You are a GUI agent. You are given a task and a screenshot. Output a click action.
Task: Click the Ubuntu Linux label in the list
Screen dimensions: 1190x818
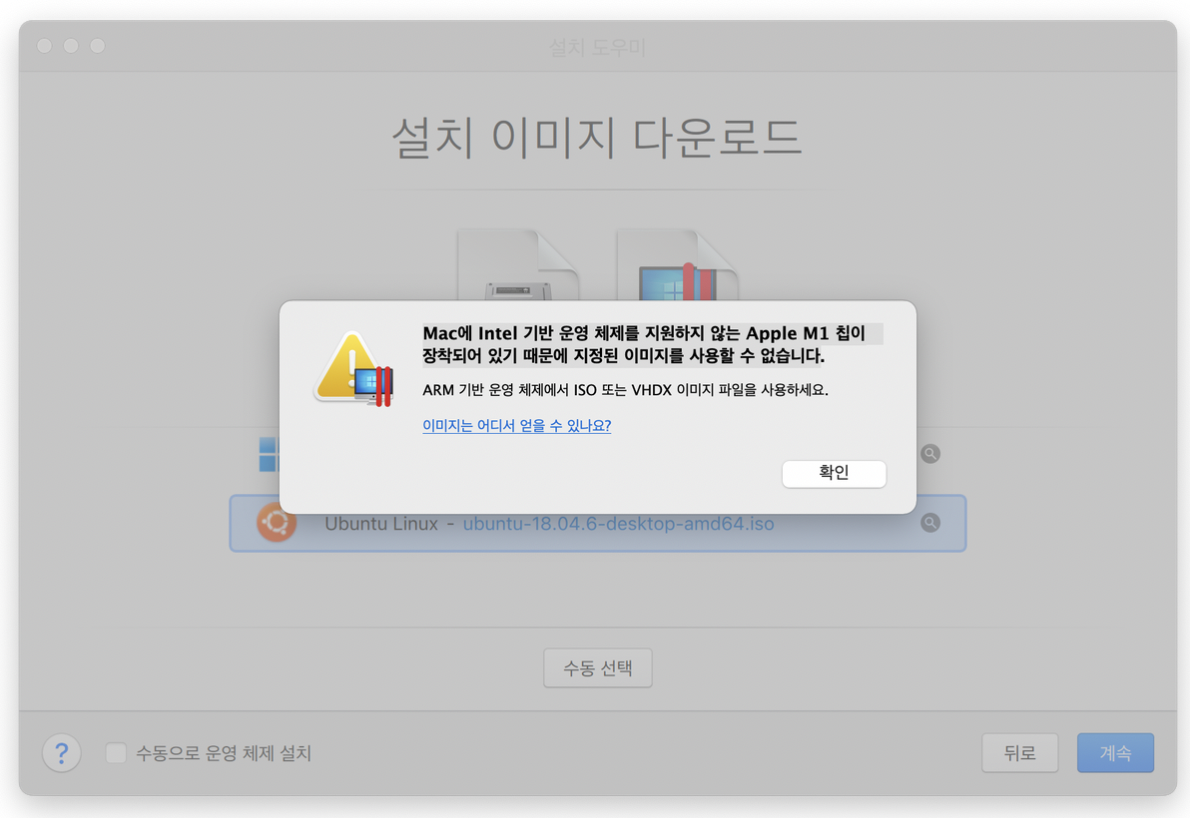[381, 524]
